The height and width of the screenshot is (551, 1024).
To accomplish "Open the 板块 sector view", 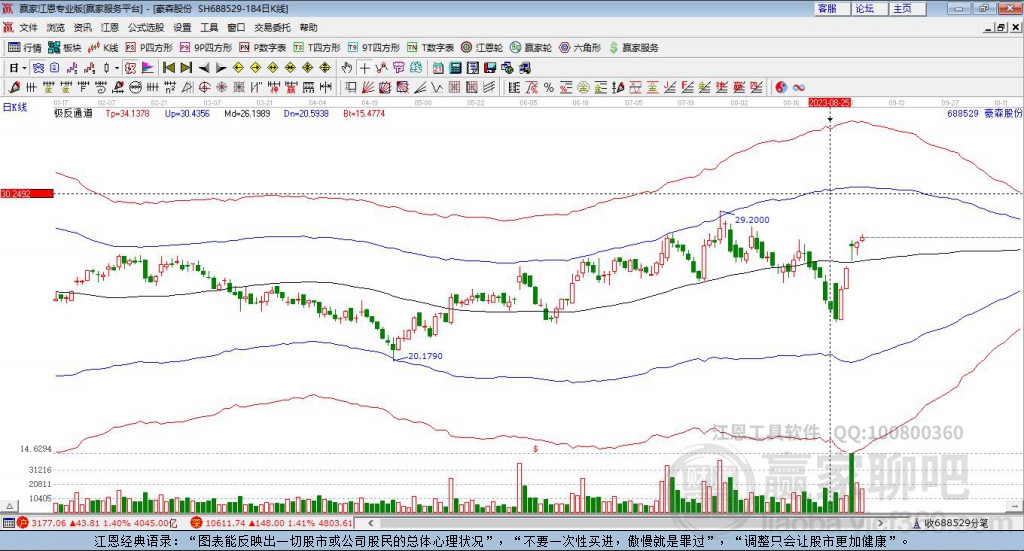I will pos(65,48).
